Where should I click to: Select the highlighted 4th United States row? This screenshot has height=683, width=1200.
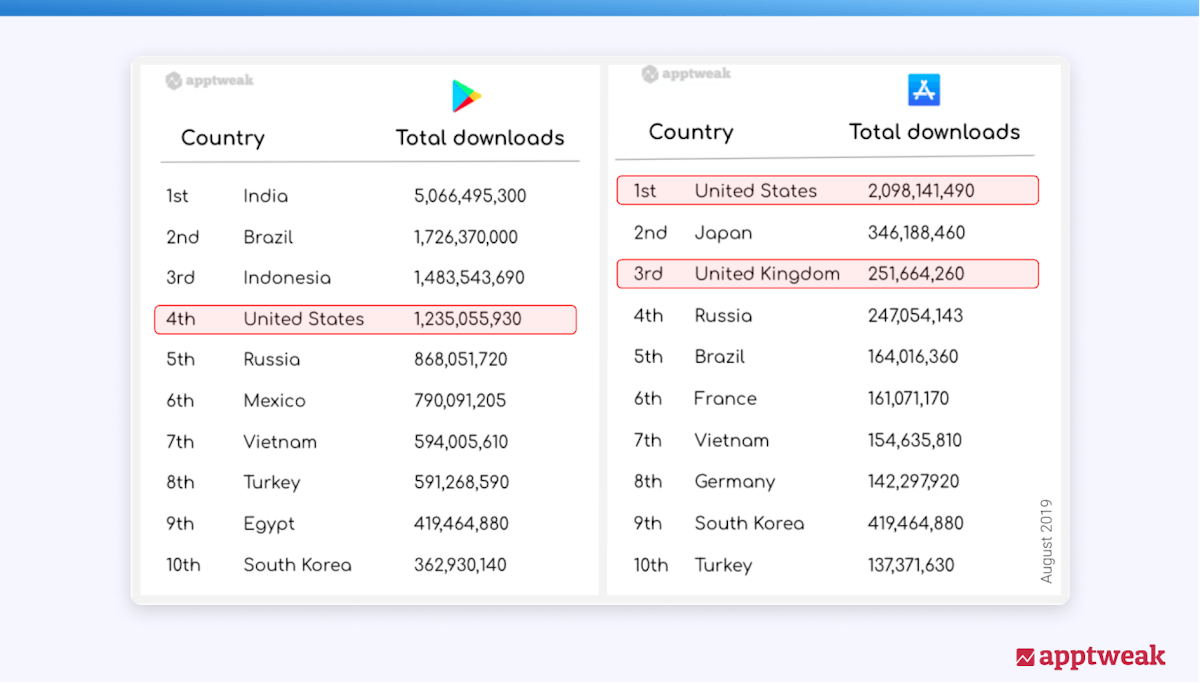[x=365, y=319]
